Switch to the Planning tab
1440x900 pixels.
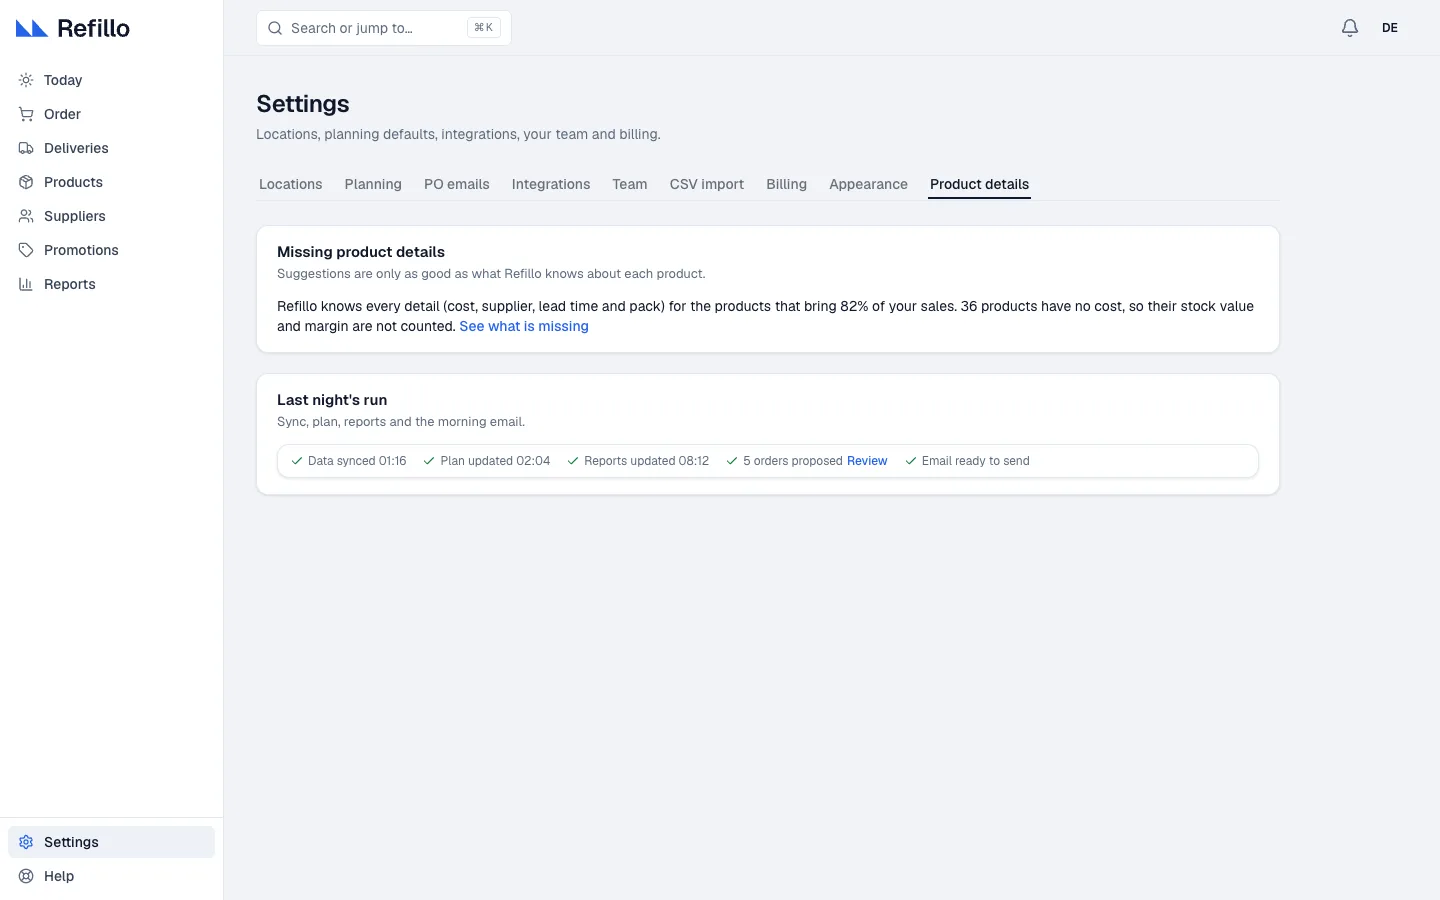[373, 184]
